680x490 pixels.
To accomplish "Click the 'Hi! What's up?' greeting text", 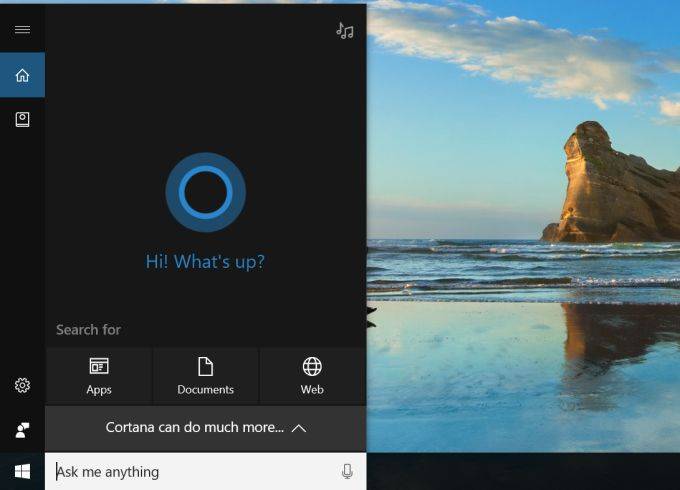I will (205, 261).
